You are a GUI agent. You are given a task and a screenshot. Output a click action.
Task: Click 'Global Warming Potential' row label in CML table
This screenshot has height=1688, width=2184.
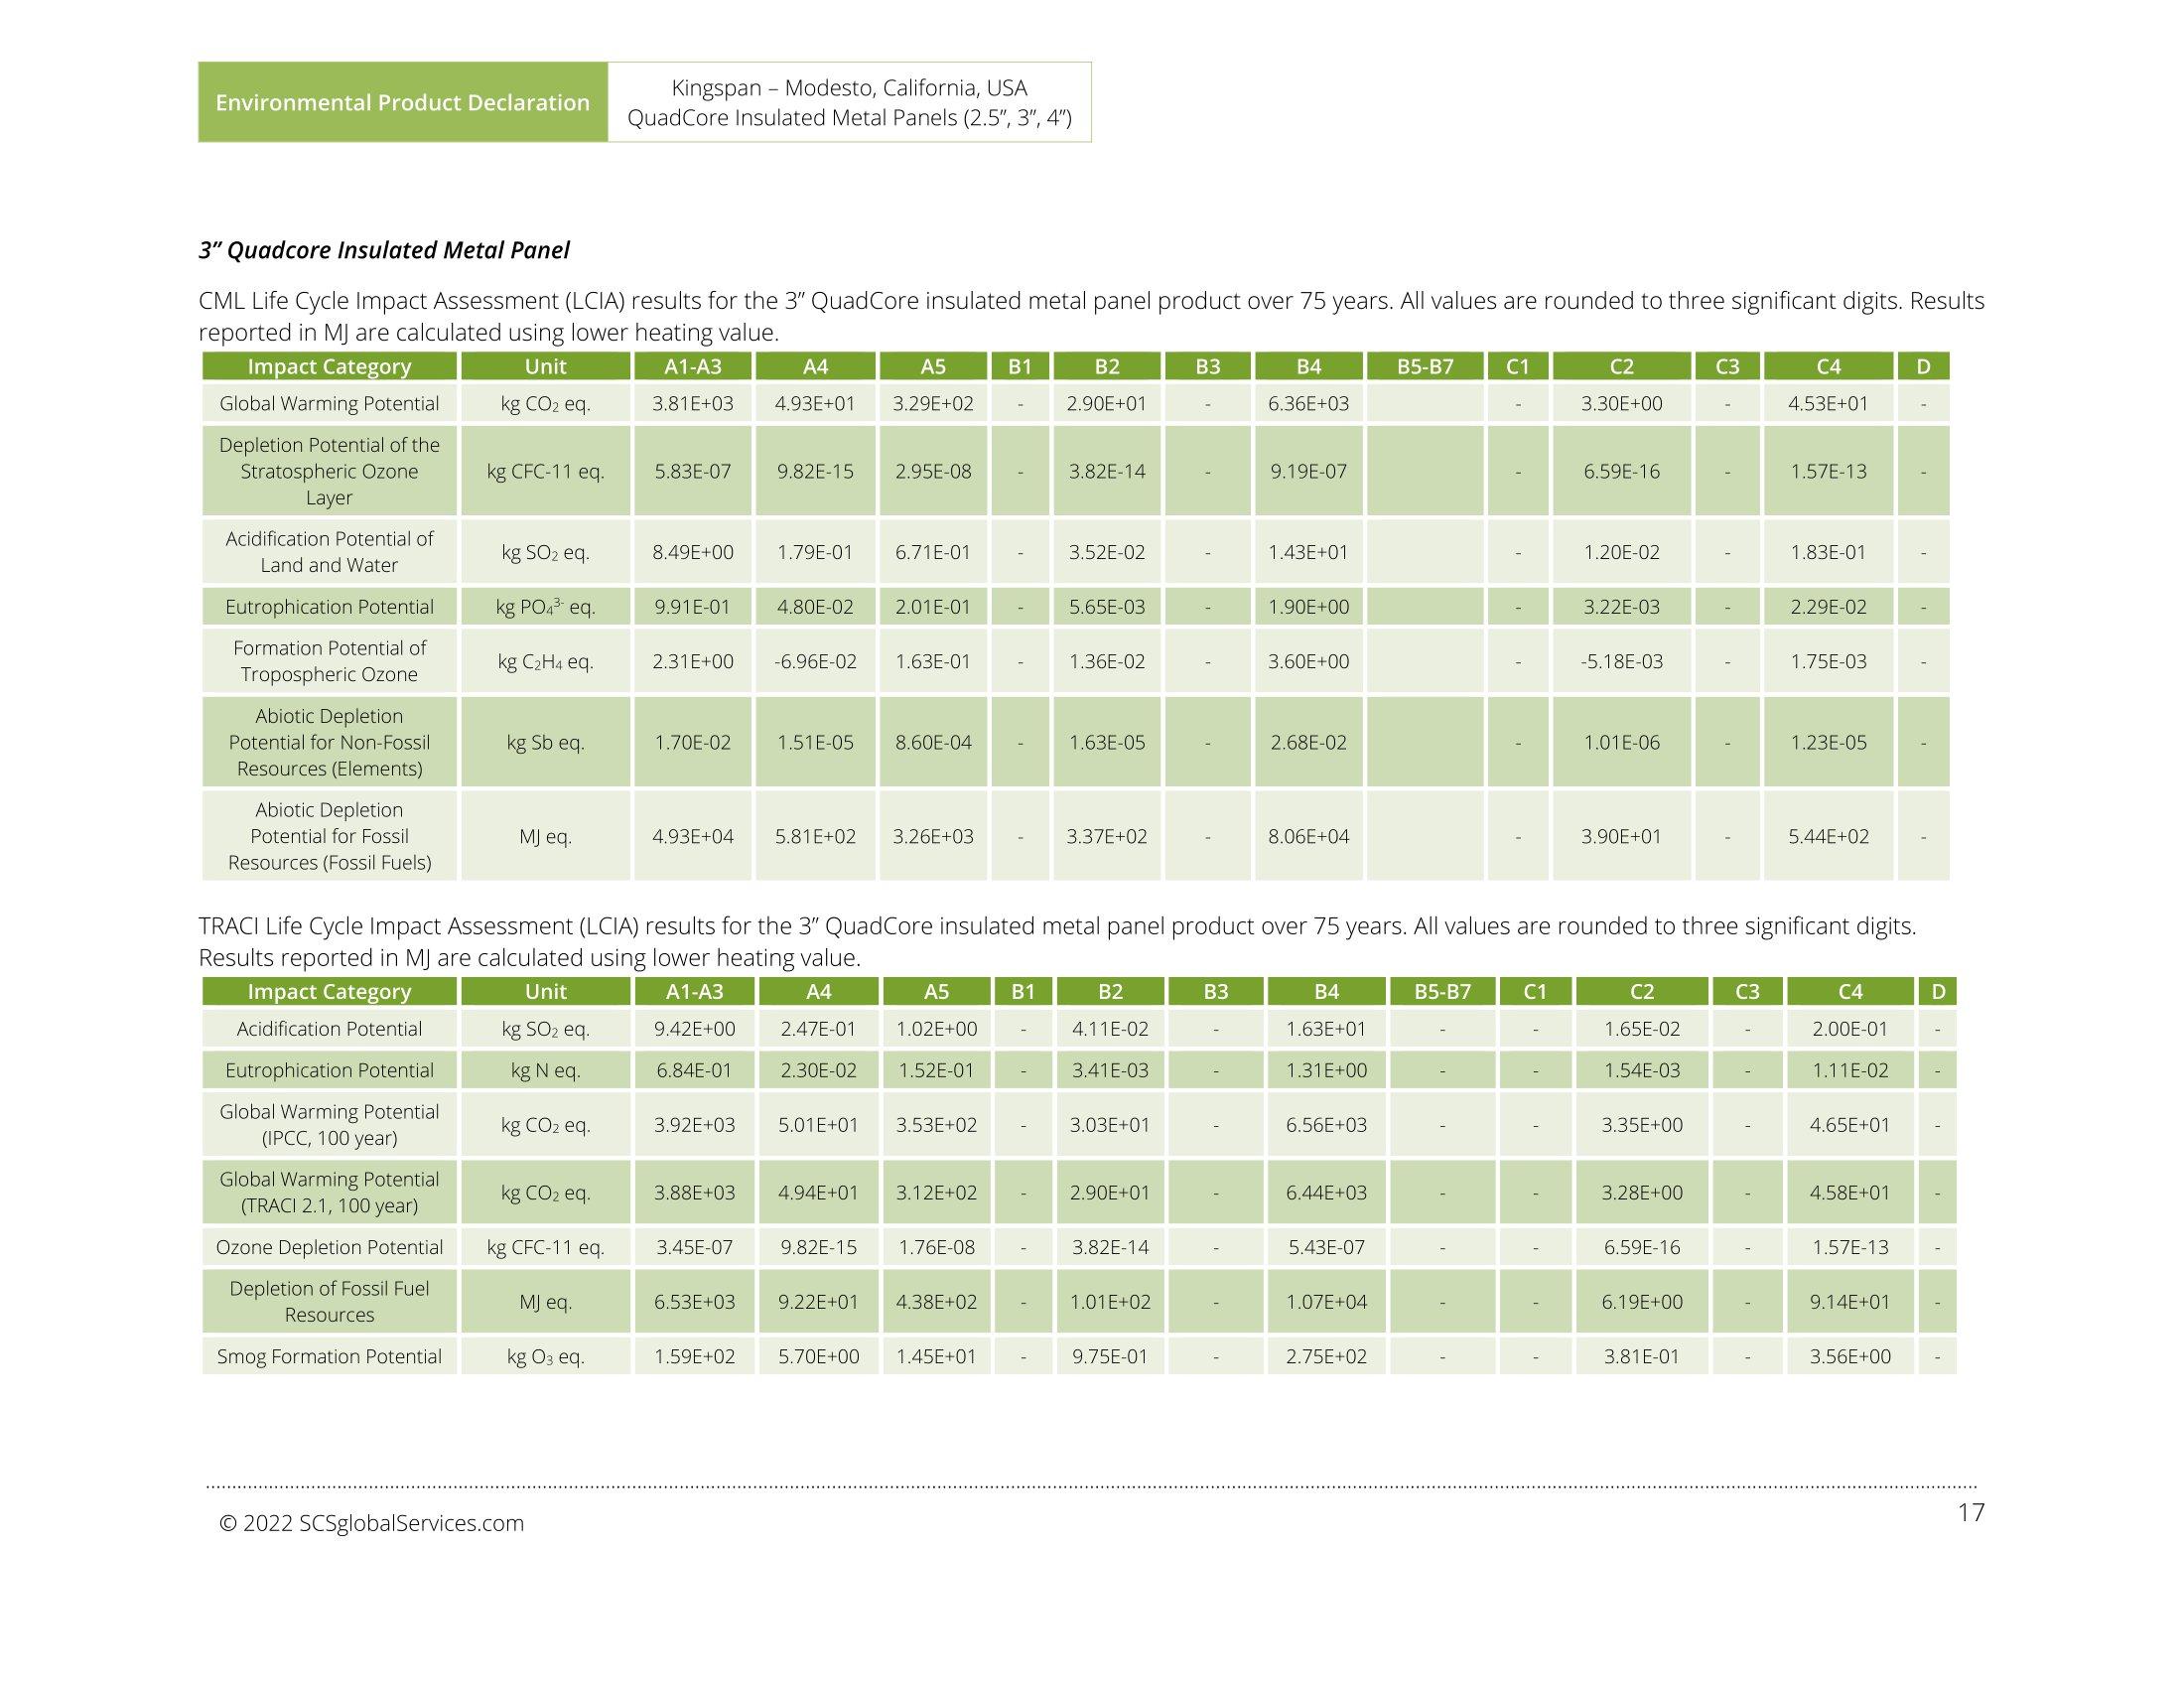[329, 403]
